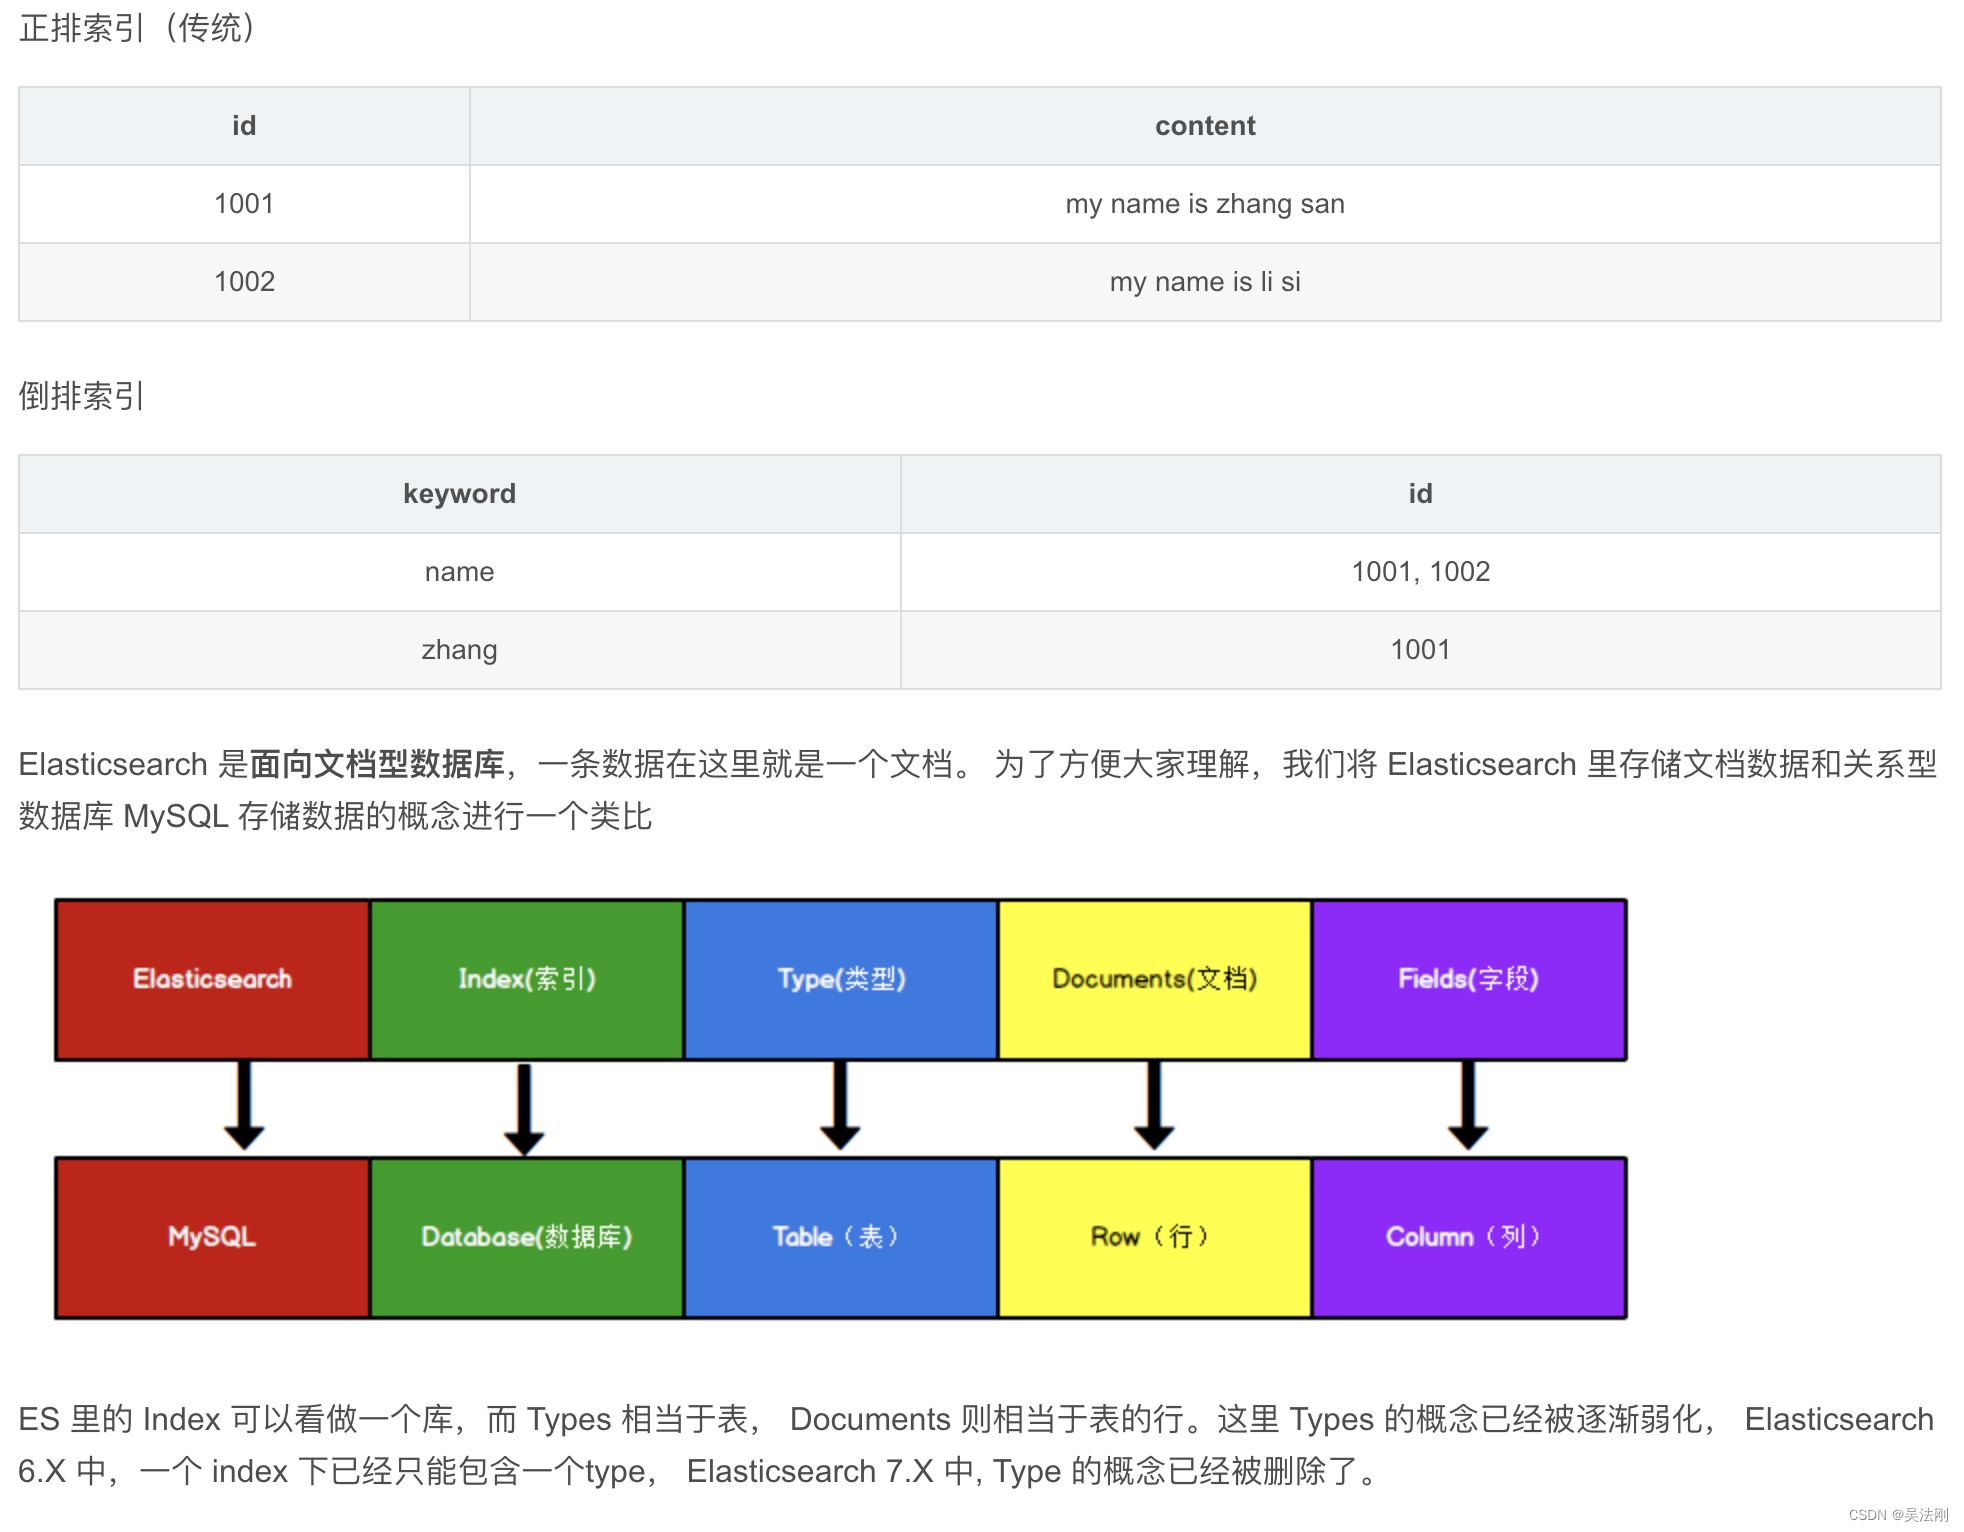1964x1532 pixels.
Task: Click the '正排索引（传统）' heading
Action: pos(137,27)
